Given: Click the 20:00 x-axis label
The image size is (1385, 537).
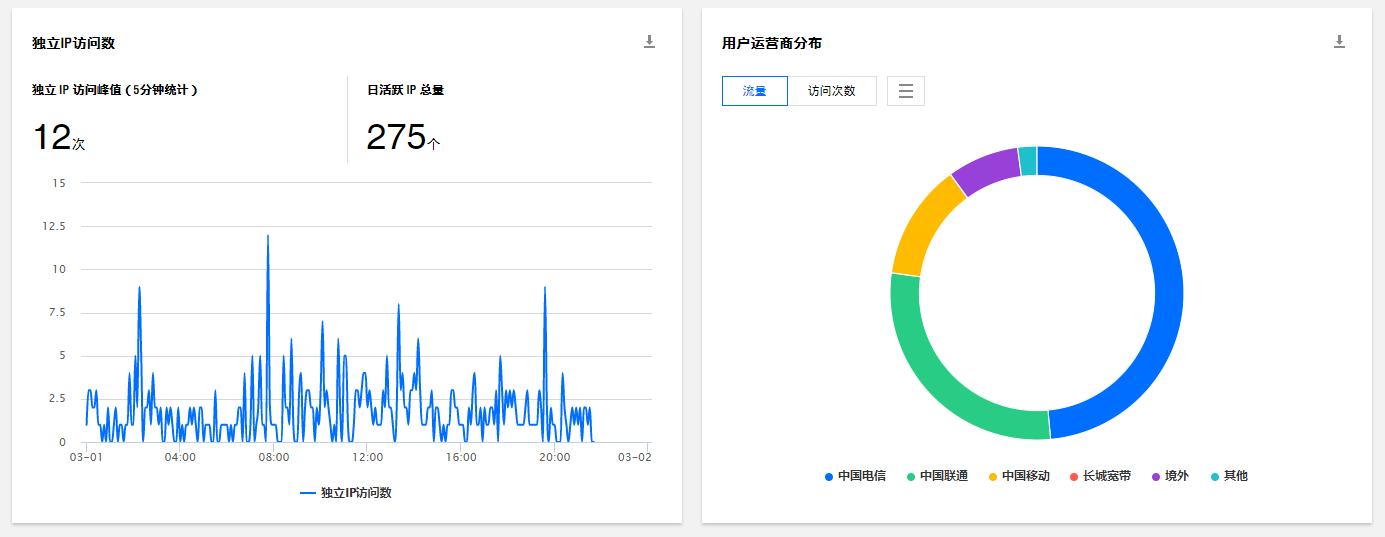Looking at the screenshot, I should tap(555, 457).
